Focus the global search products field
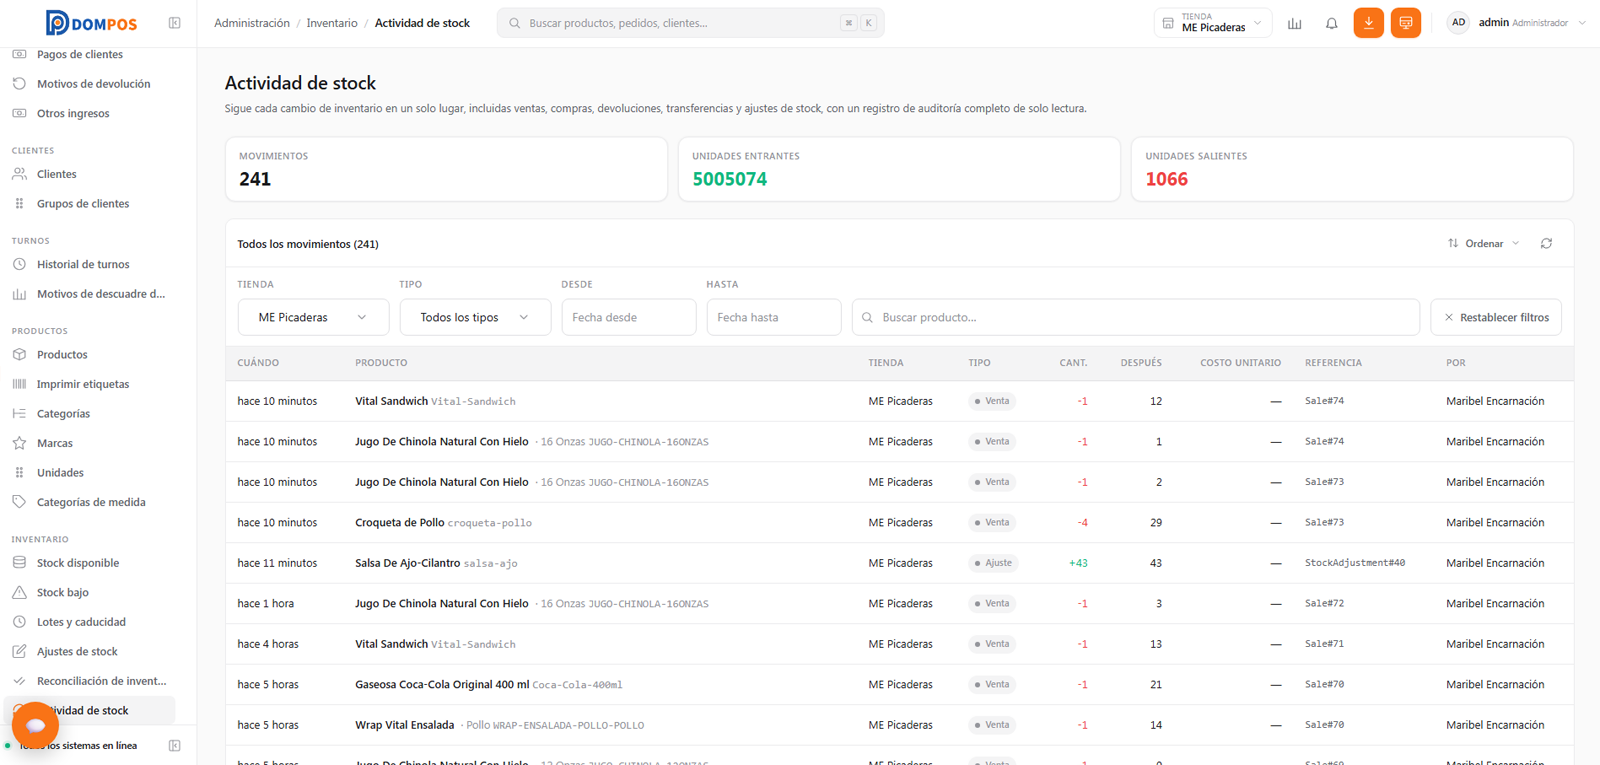1600x765 pixels. coord(690,23)
